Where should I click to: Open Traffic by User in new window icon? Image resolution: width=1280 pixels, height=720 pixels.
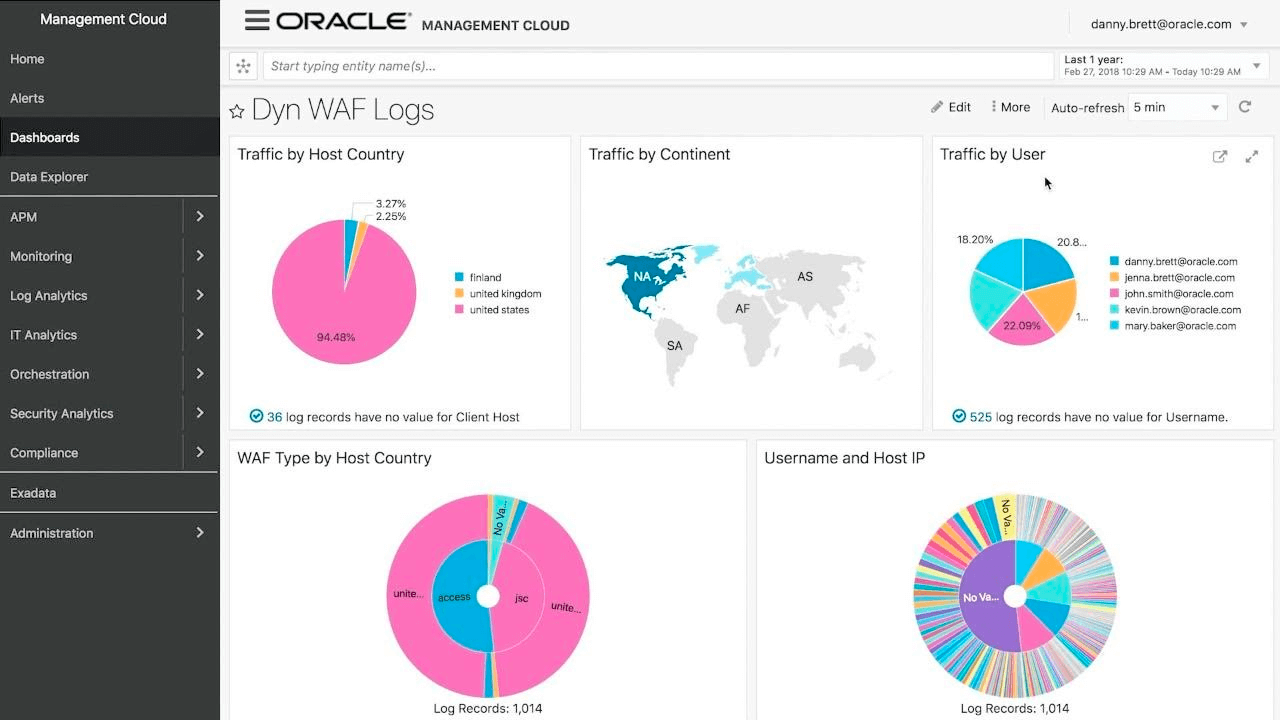point(1219,157)
